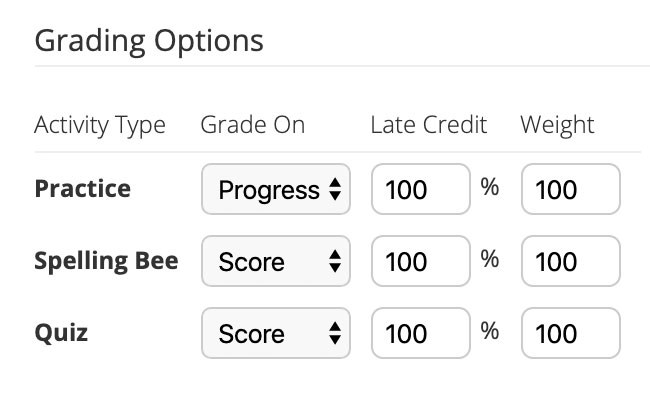Click the Grading Options heading
650x400 pixels.
pyautogui.click(x=149, y=41)
